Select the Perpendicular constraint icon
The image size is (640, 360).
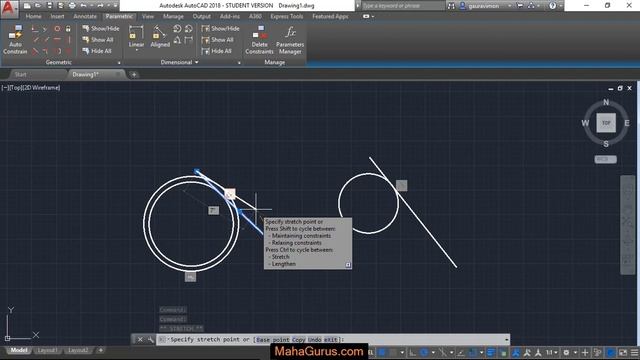point(46,40)
